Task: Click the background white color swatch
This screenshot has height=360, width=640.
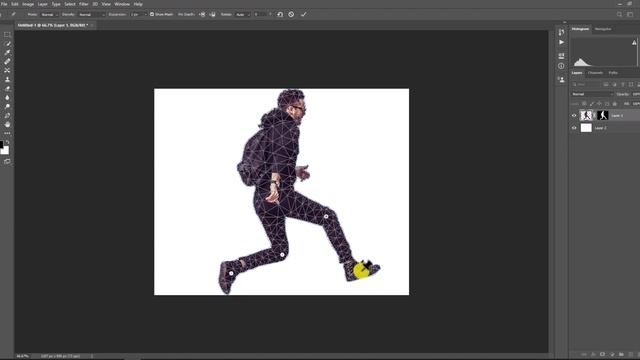Action: pyautogui.click(x=5, y=150)
